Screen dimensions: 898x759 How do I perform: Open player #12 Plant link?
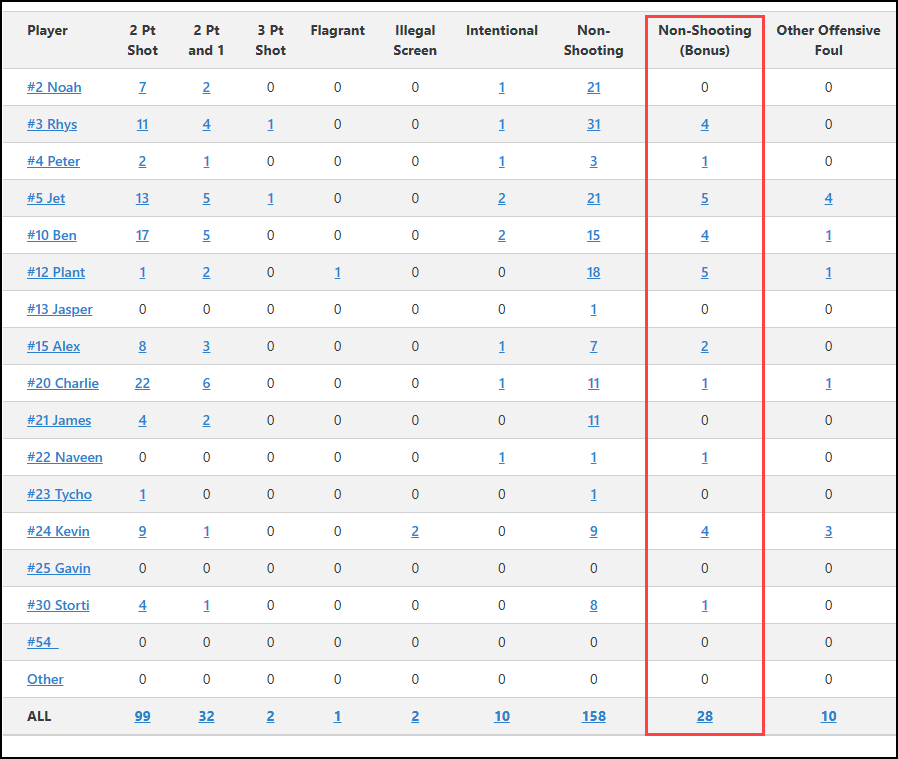(x=56, y=272)
